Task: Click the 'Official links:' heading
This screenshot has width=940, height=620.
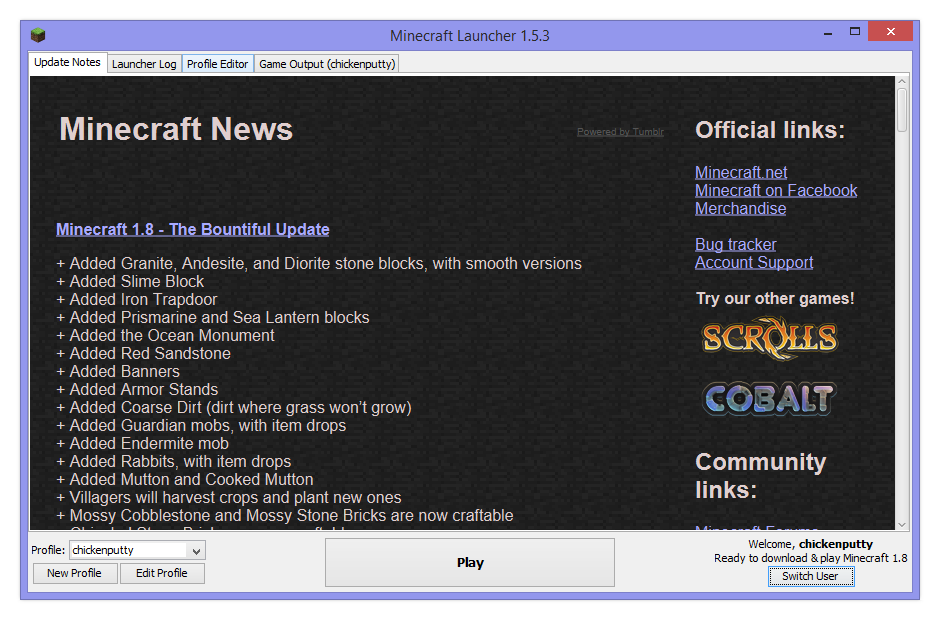Action: (x=770, y=130)
